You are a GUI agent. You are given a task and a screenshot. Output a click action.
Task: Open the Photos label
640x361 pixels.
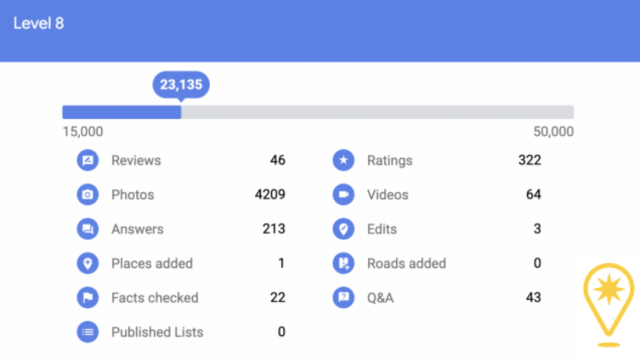(x=133, y=195)
